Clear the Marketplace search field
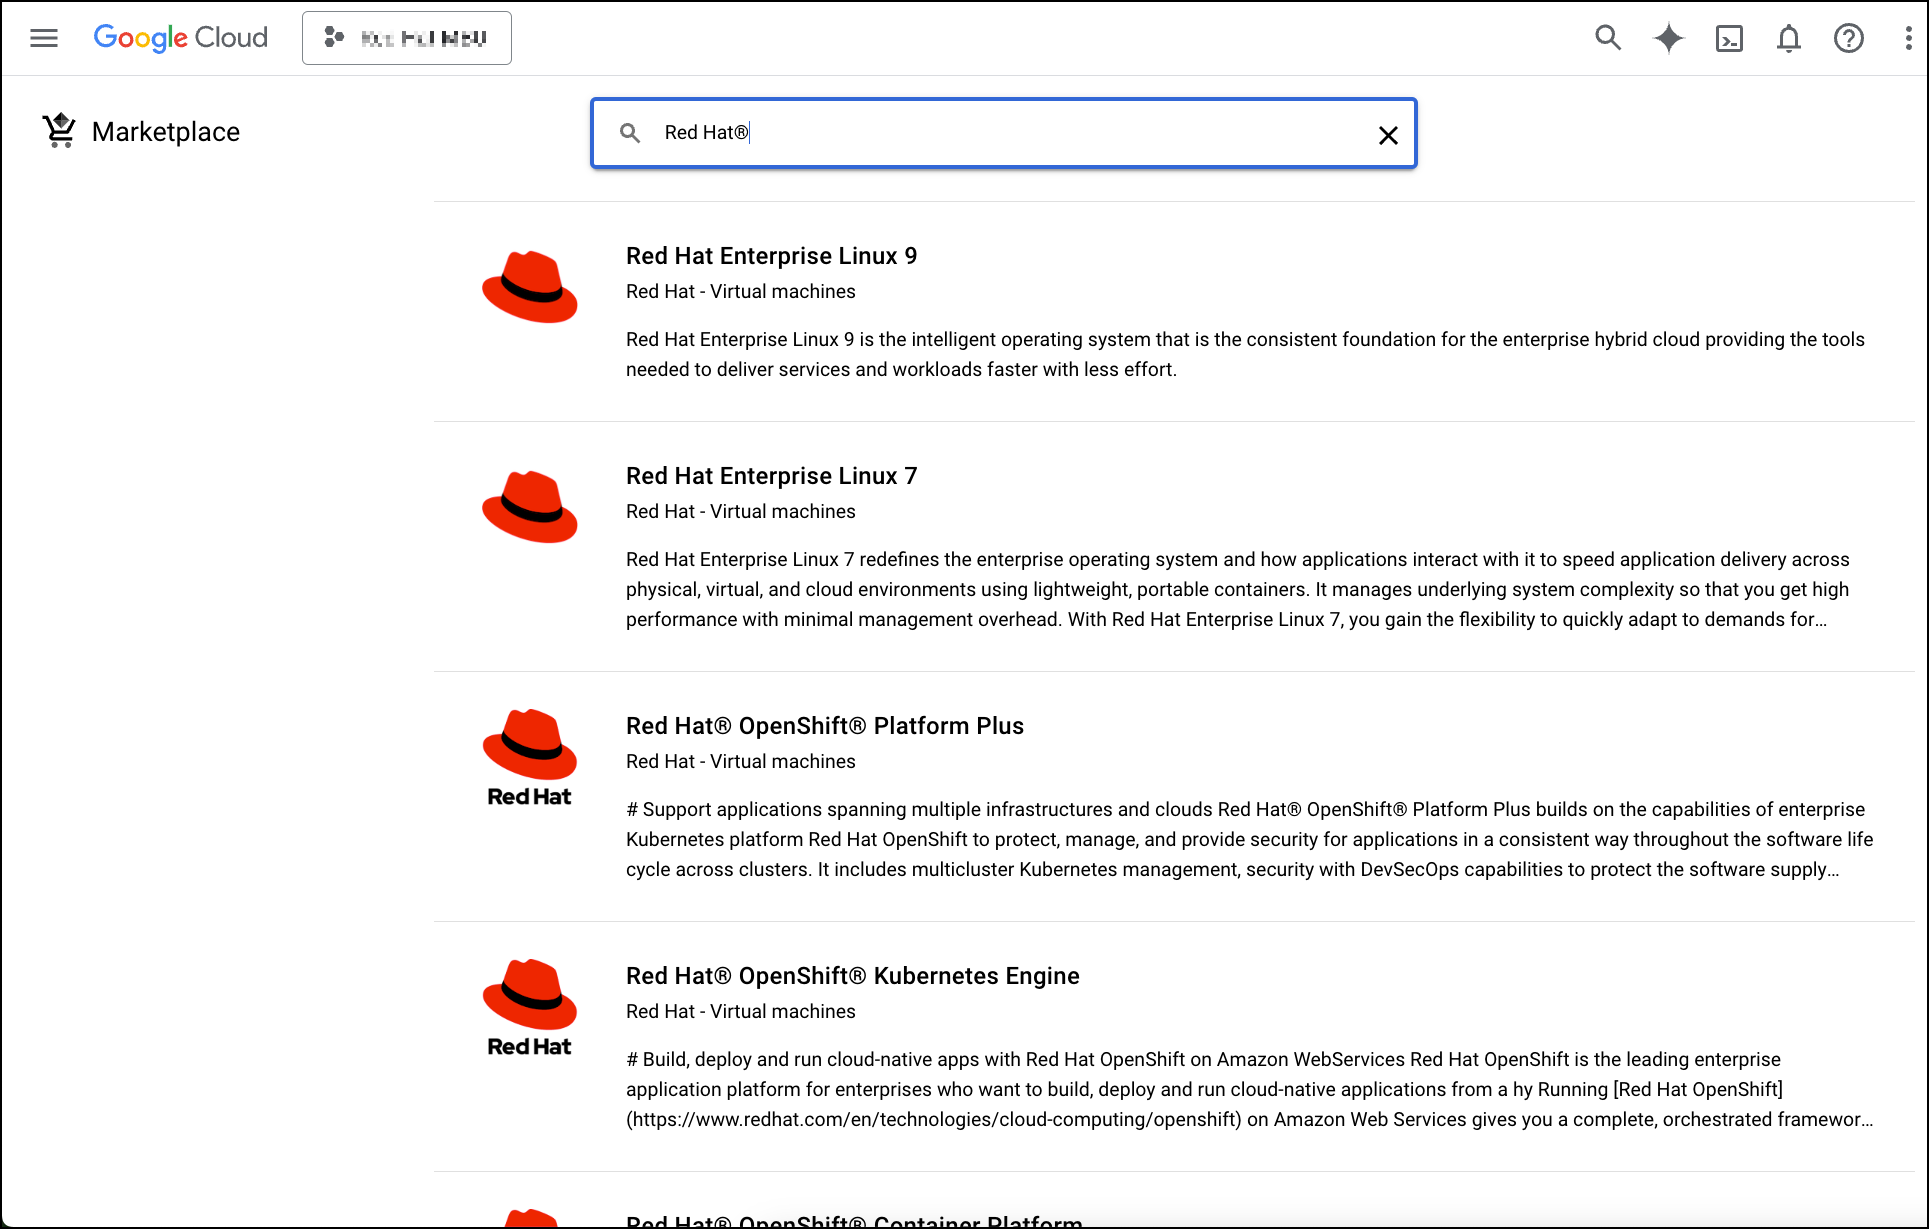Image resolution: width=1929 pixels, height=1229 pixels. 1388,135
